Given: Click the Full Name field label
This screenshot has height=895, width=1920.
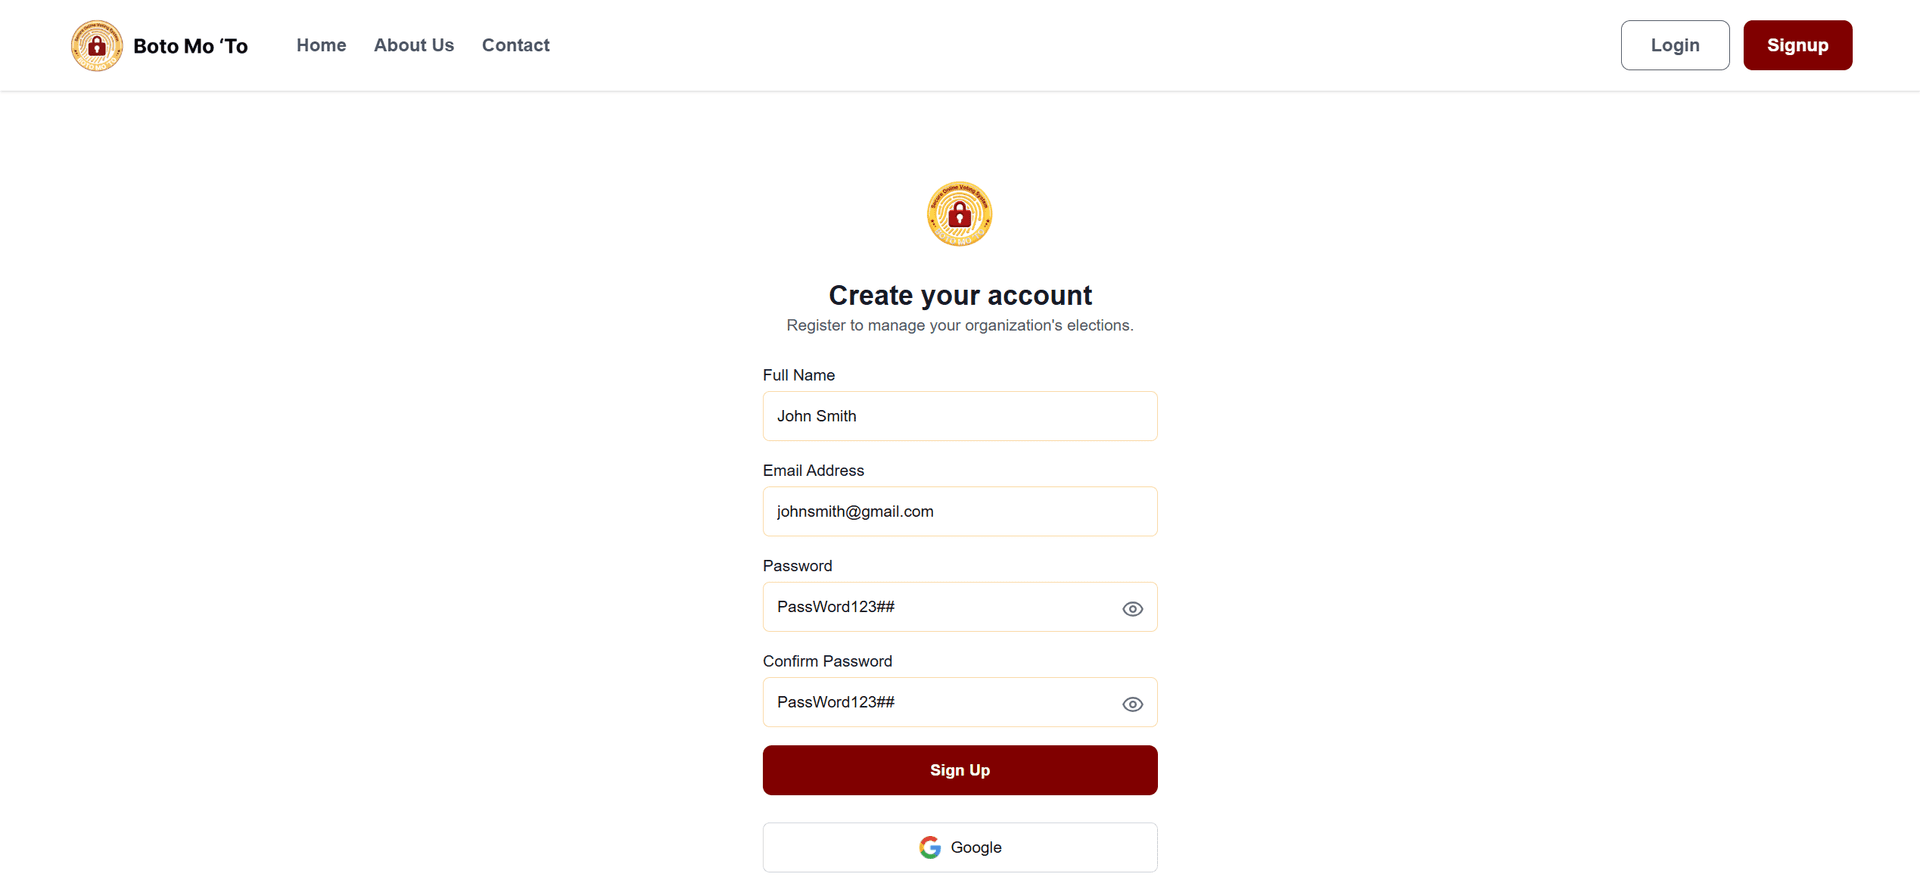Looking at the screenshot, I should [x=798, y=375].
